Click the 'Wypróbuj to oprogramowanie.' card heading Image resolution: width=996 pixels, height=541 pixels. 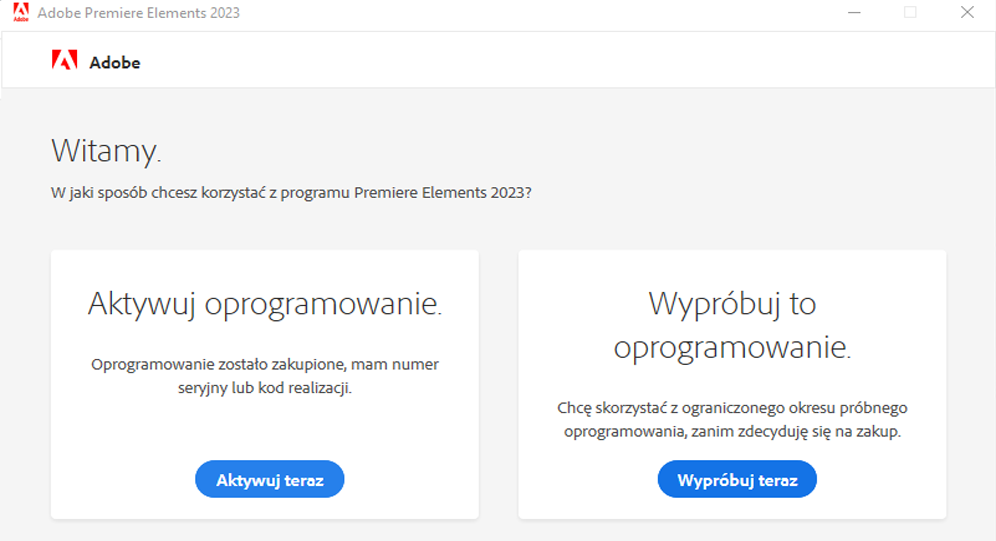click(x=732, y=325)
